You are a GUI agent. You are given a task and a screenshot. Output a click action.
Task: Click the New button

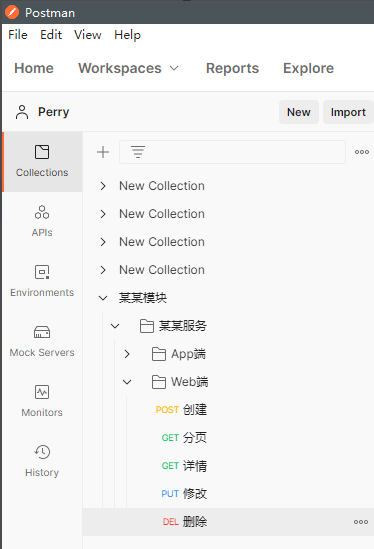pos(299,112)
